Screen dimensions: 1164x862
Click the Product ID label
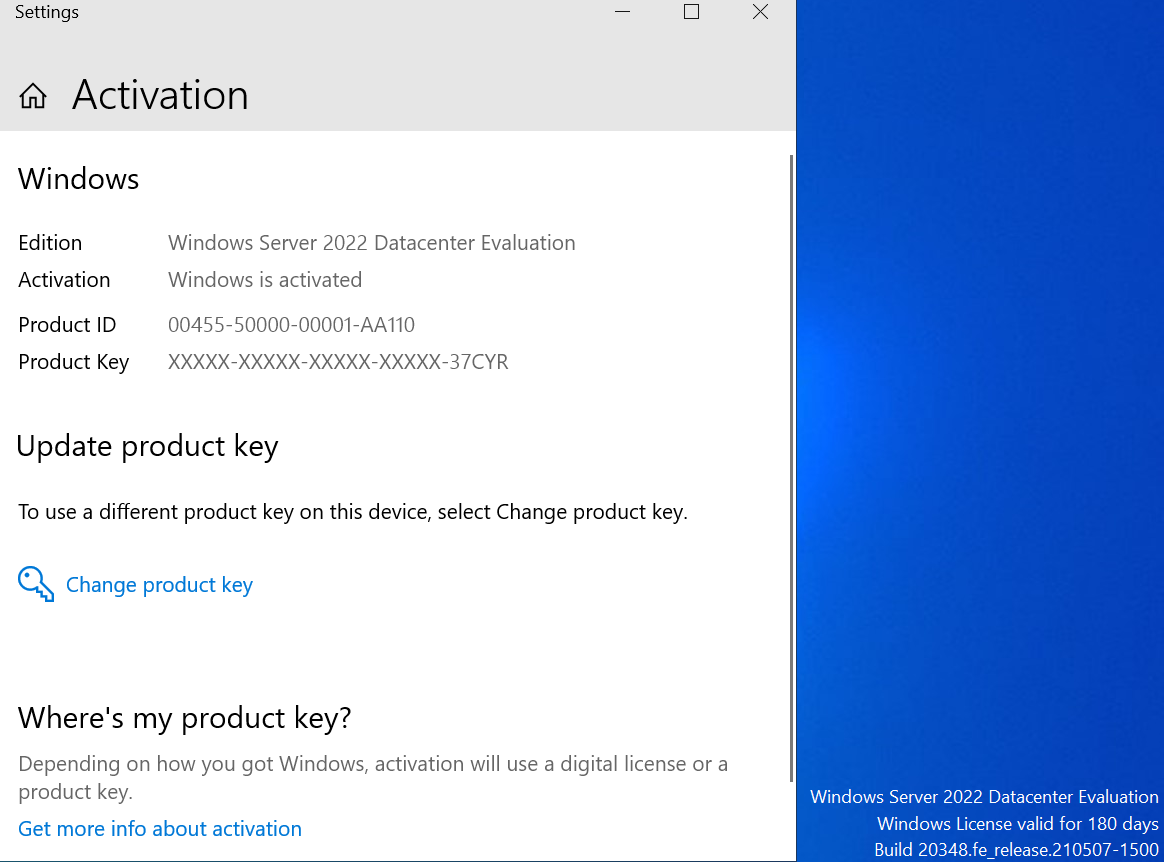click(67, 324)
